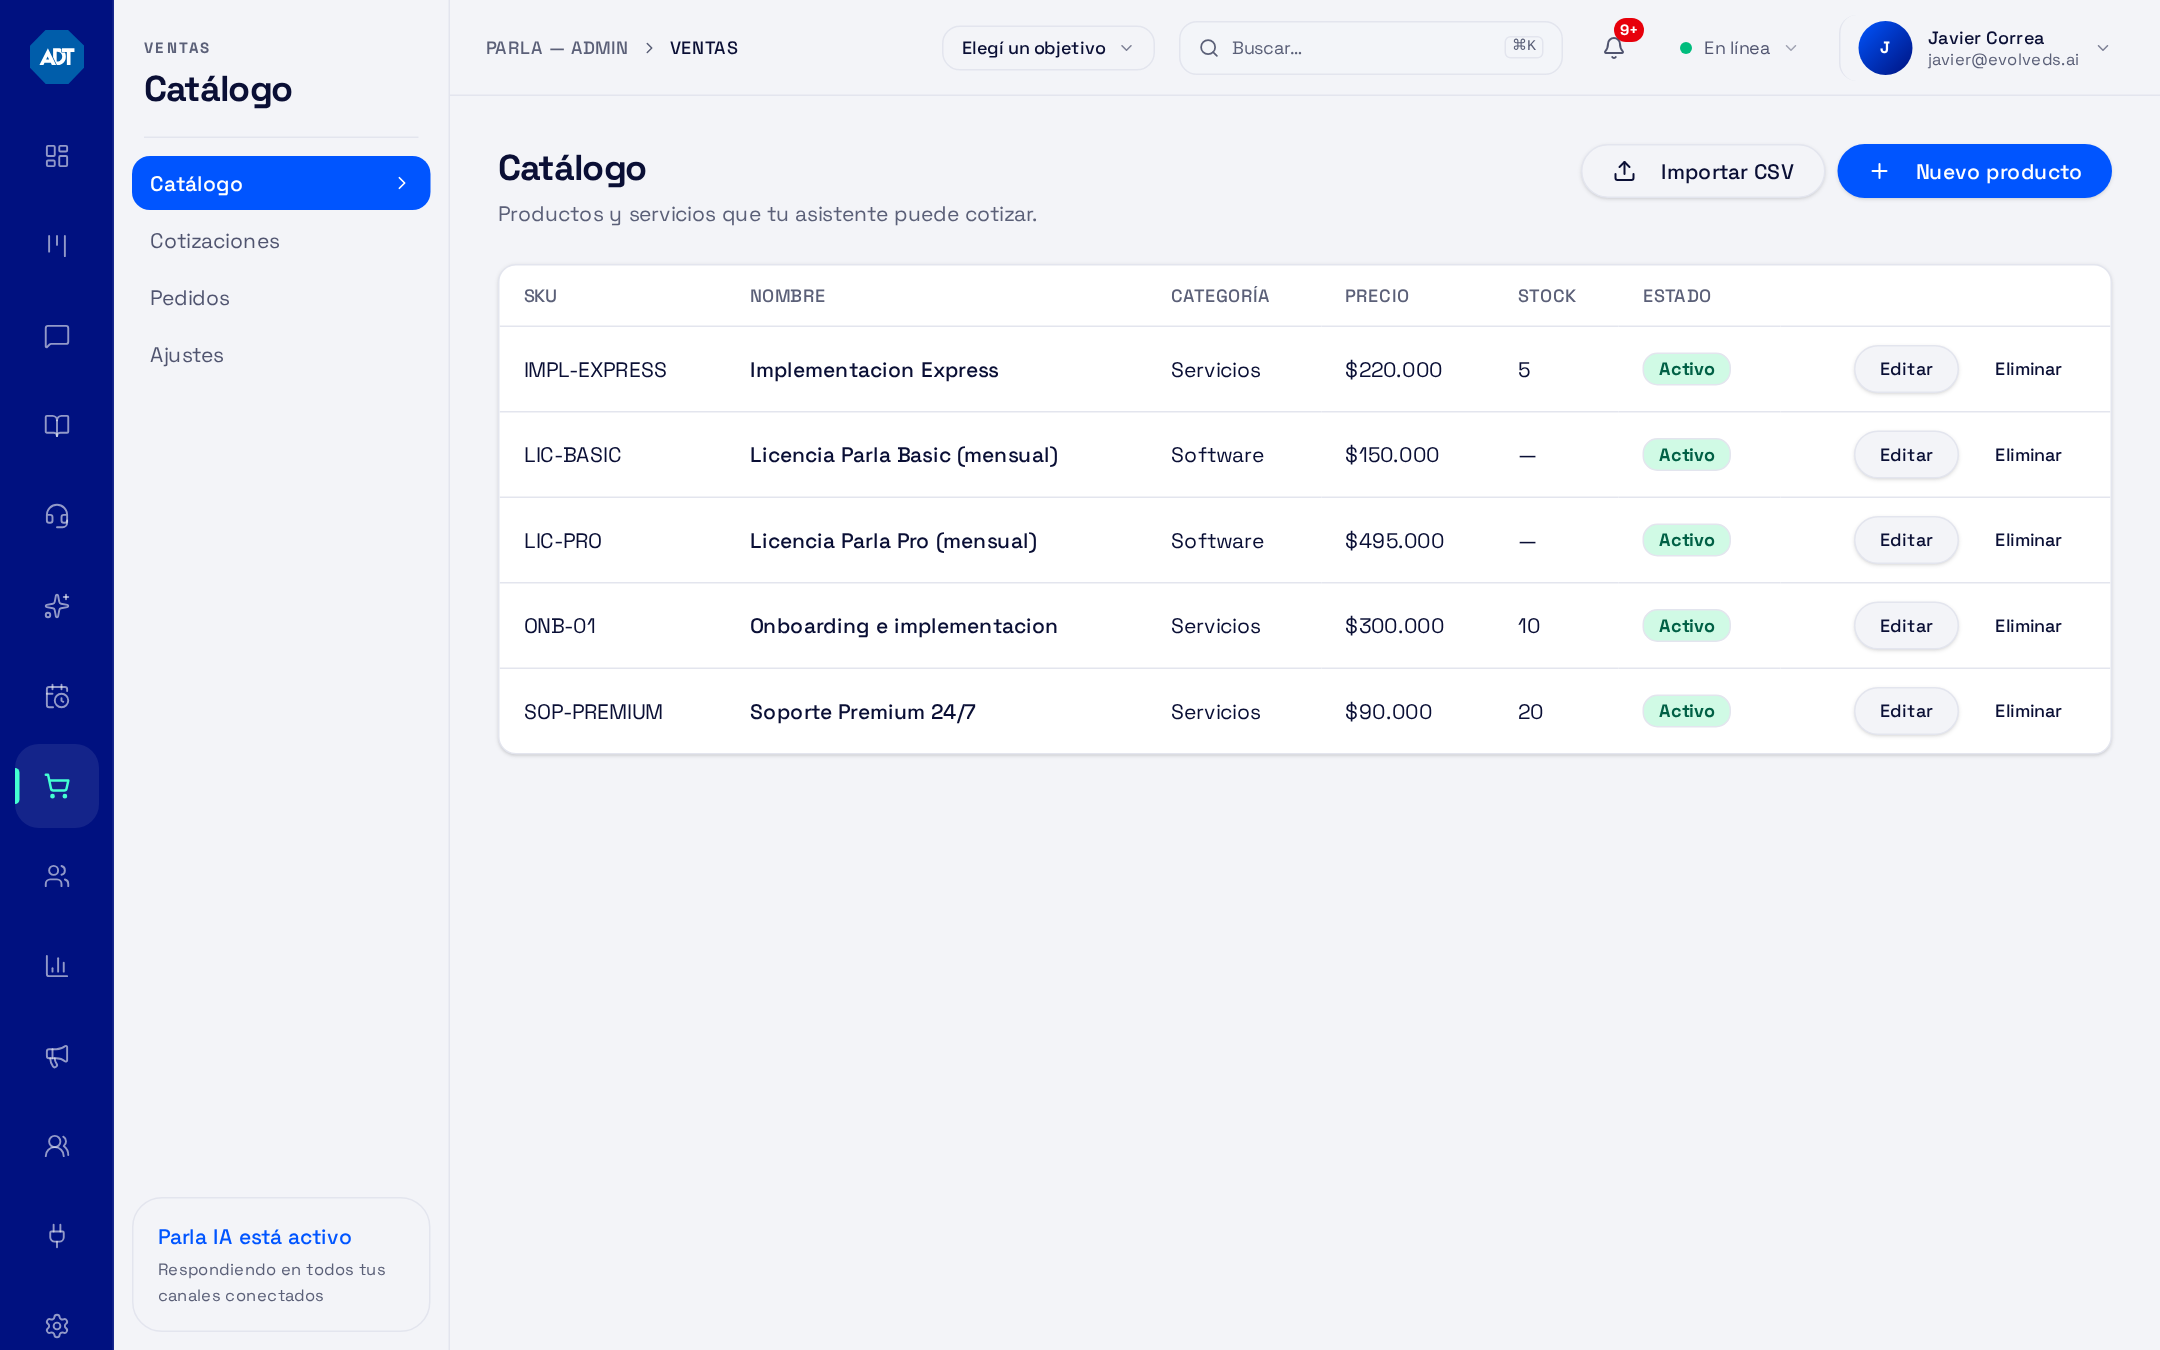
Task: Edit the LIC-PRO product
Action: [1906, 540]
